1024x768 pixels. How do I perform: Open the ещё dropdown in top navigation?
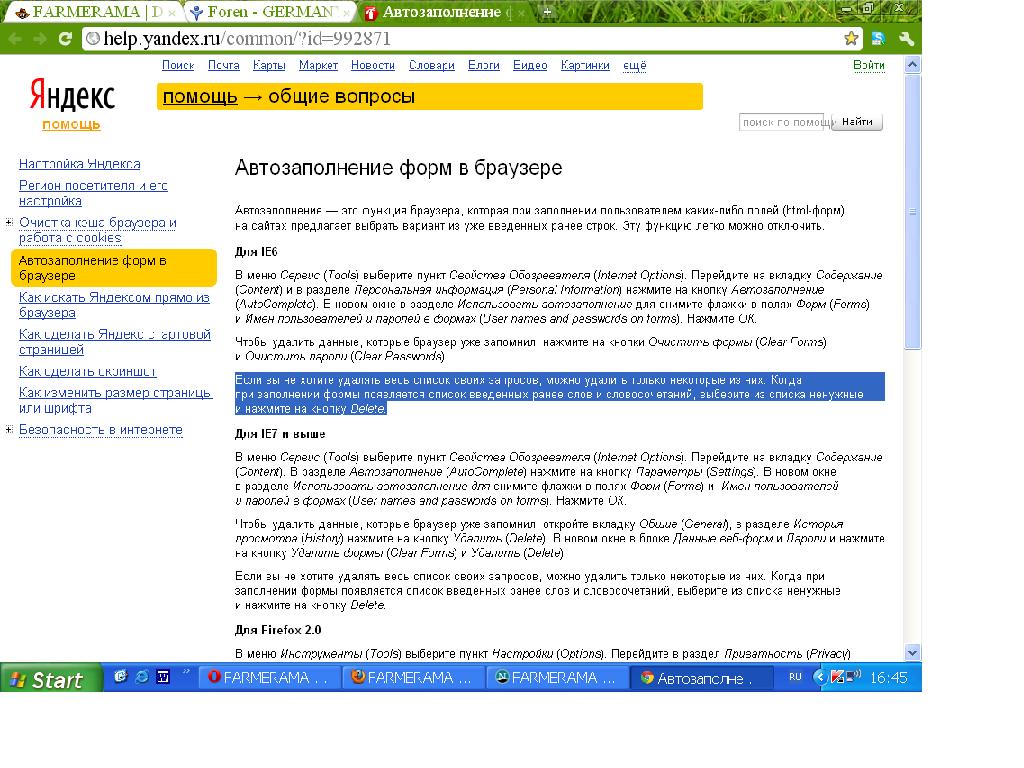click(634, 65)
